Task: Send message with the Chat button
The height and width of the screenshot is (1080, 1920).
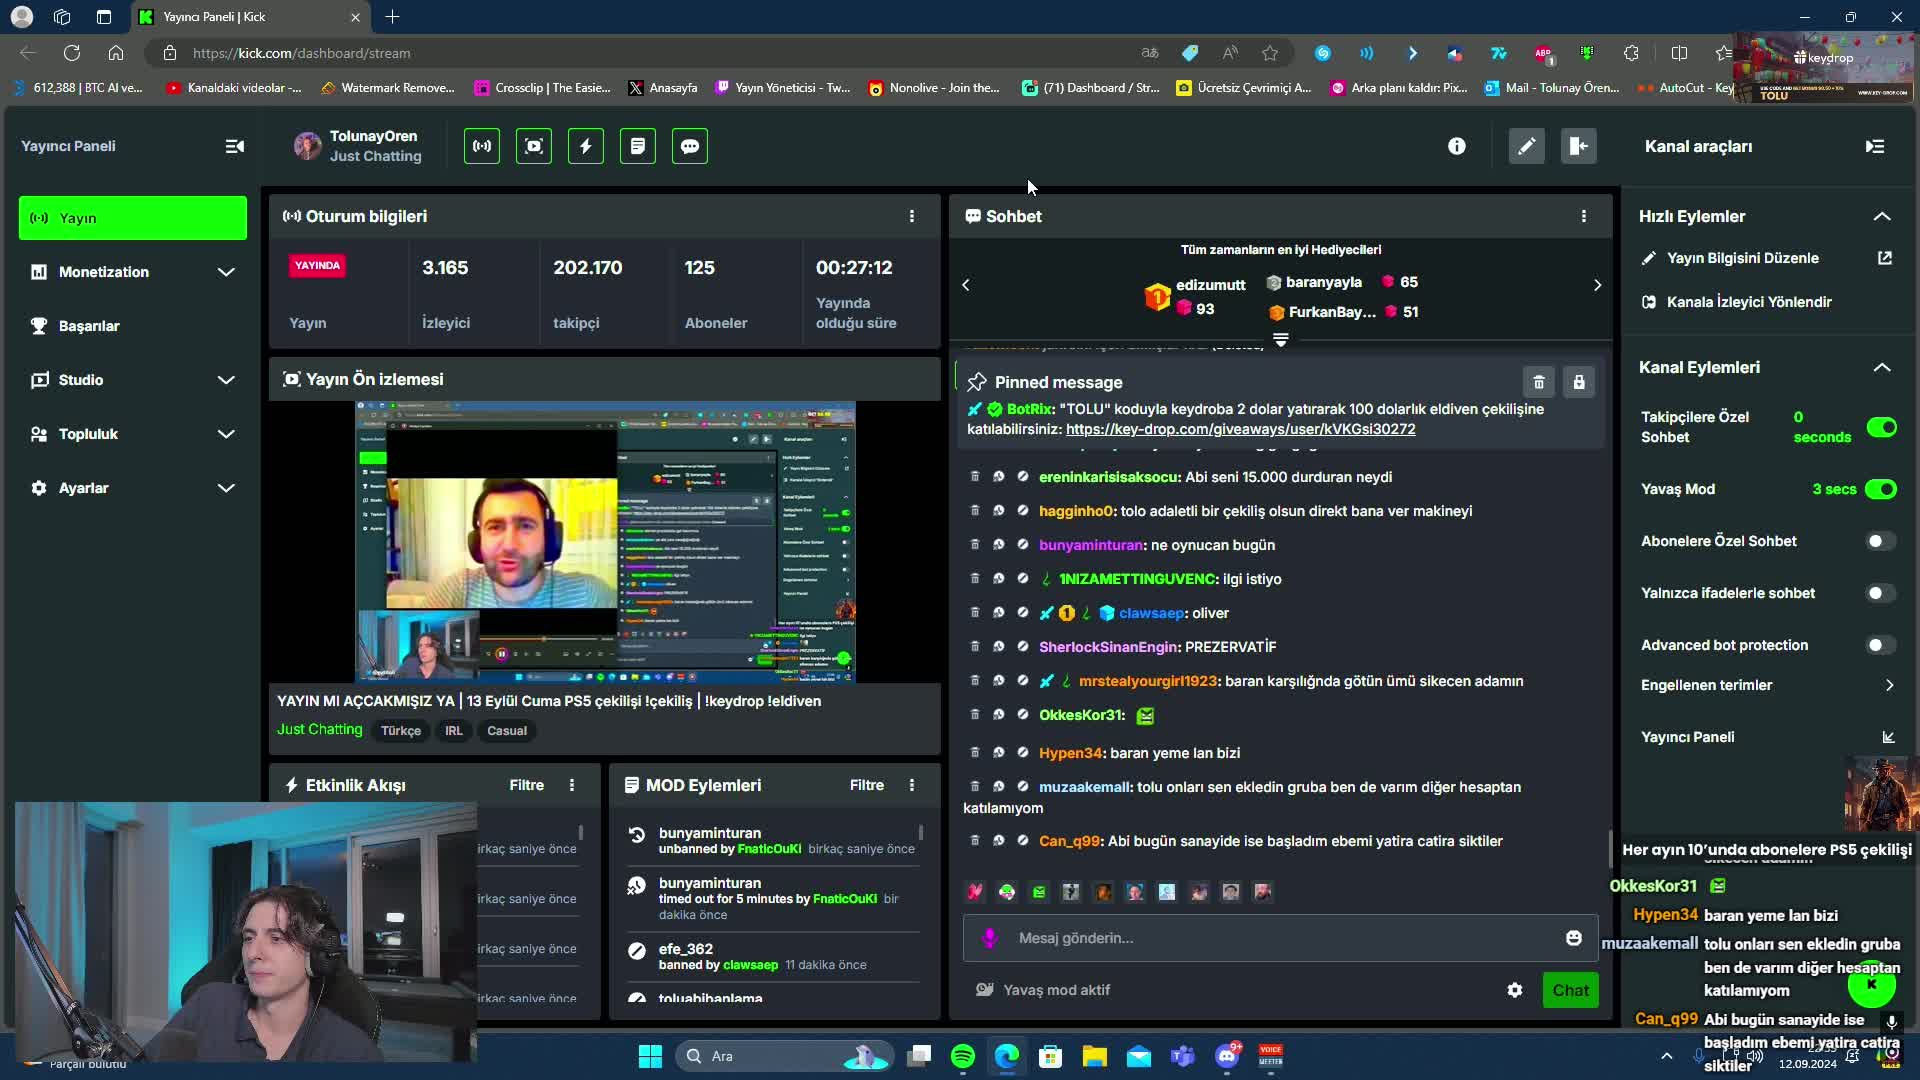Action: click(x=1570, y=990)
